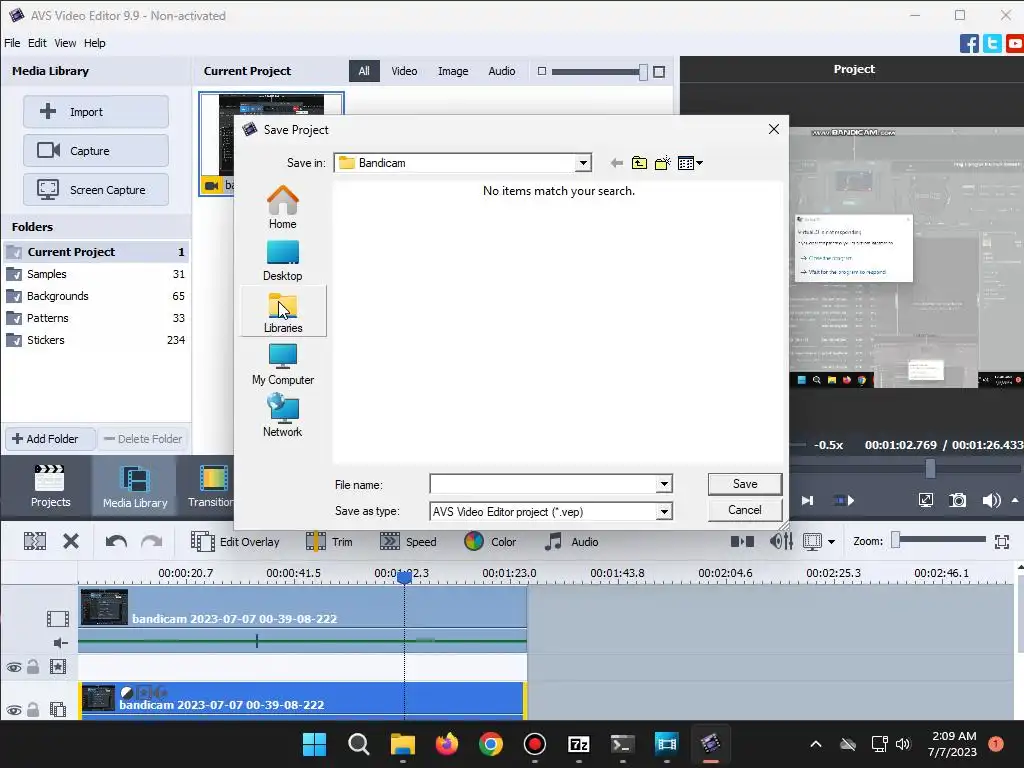Switch to the Image filter tab
This screenshot has width=1024, height=768.
click(x=453, y=71)
